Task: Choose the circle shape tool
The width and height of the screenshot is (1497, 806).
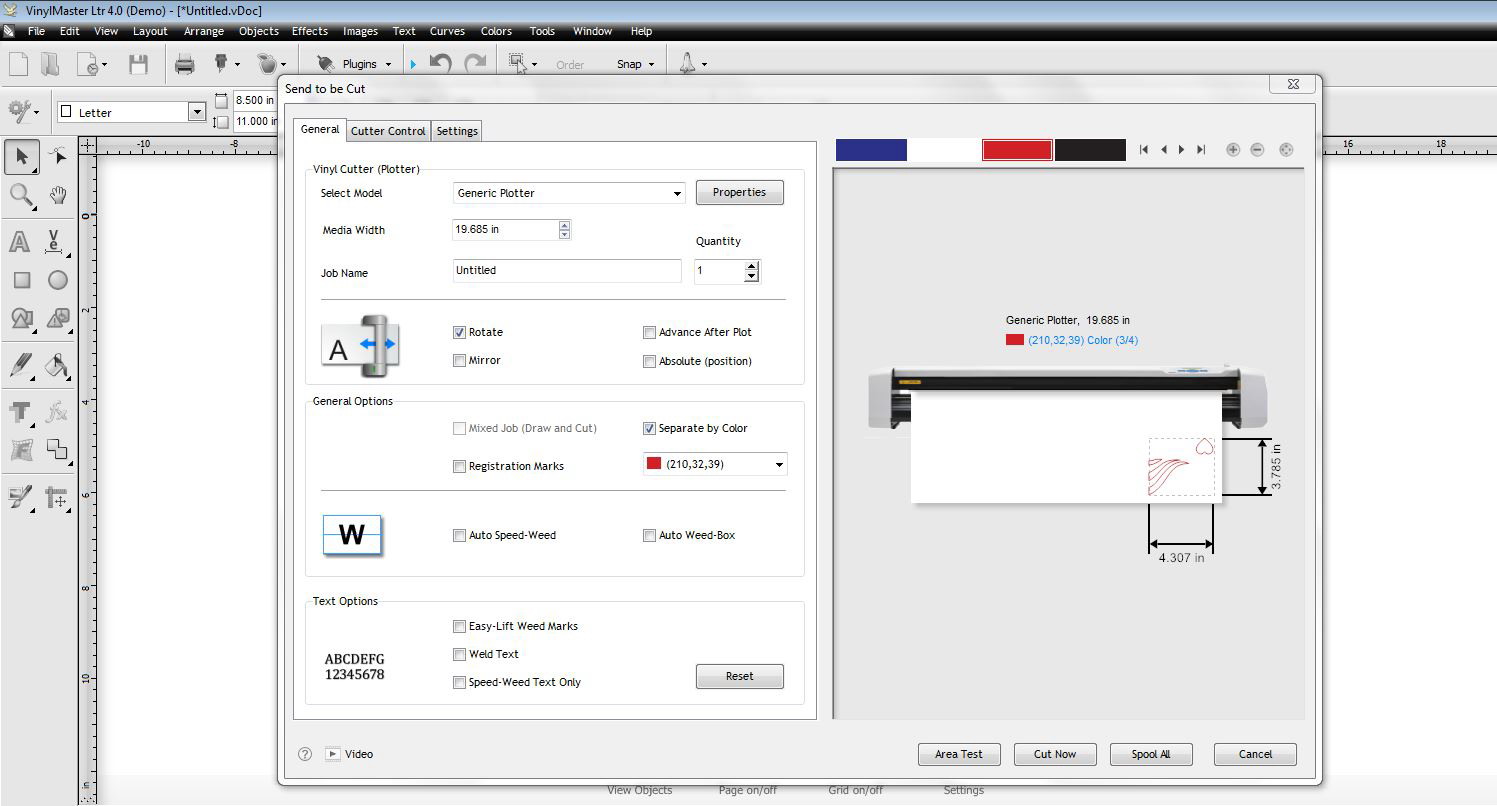Action: click(58, 280)
